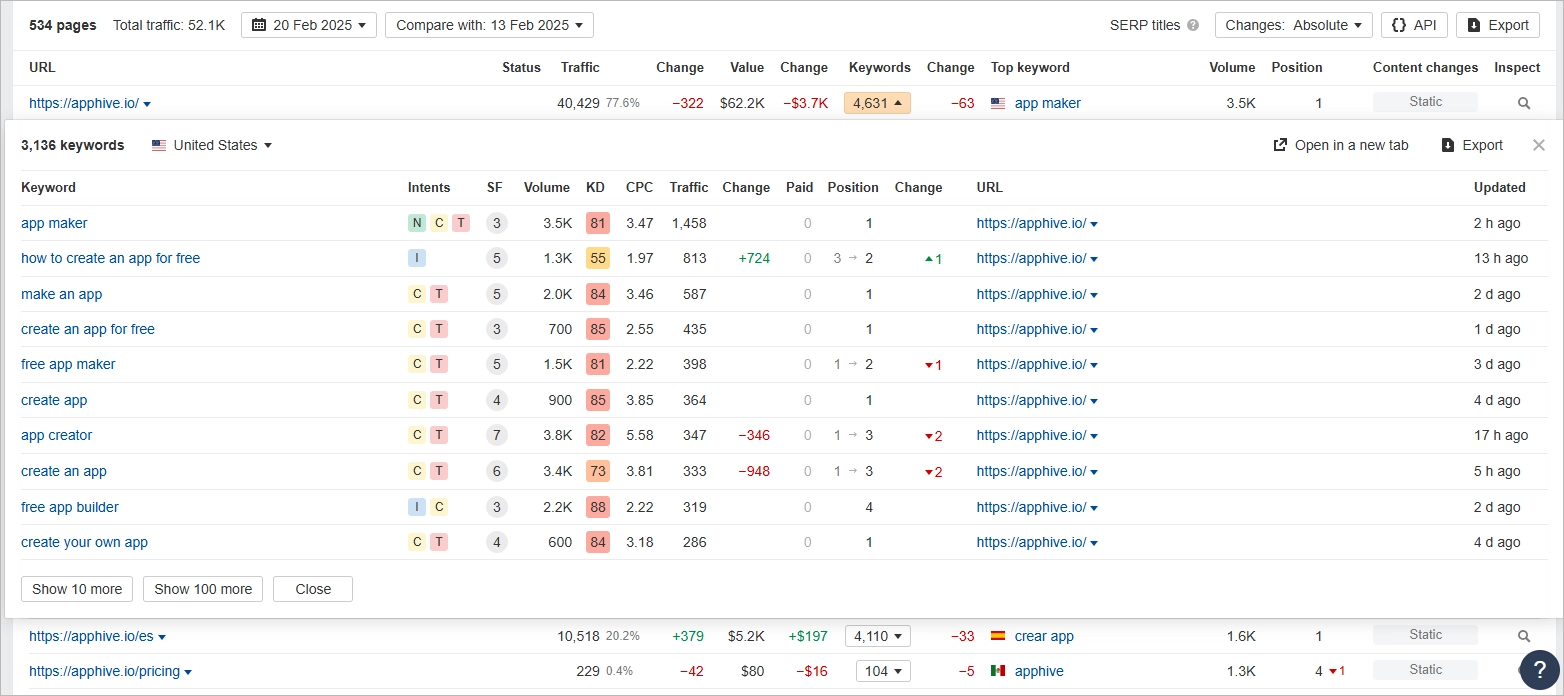The width and height of the screenshot is (1564, 696).
Task: Click the Show 10 more button
Action: click(76, 589)
